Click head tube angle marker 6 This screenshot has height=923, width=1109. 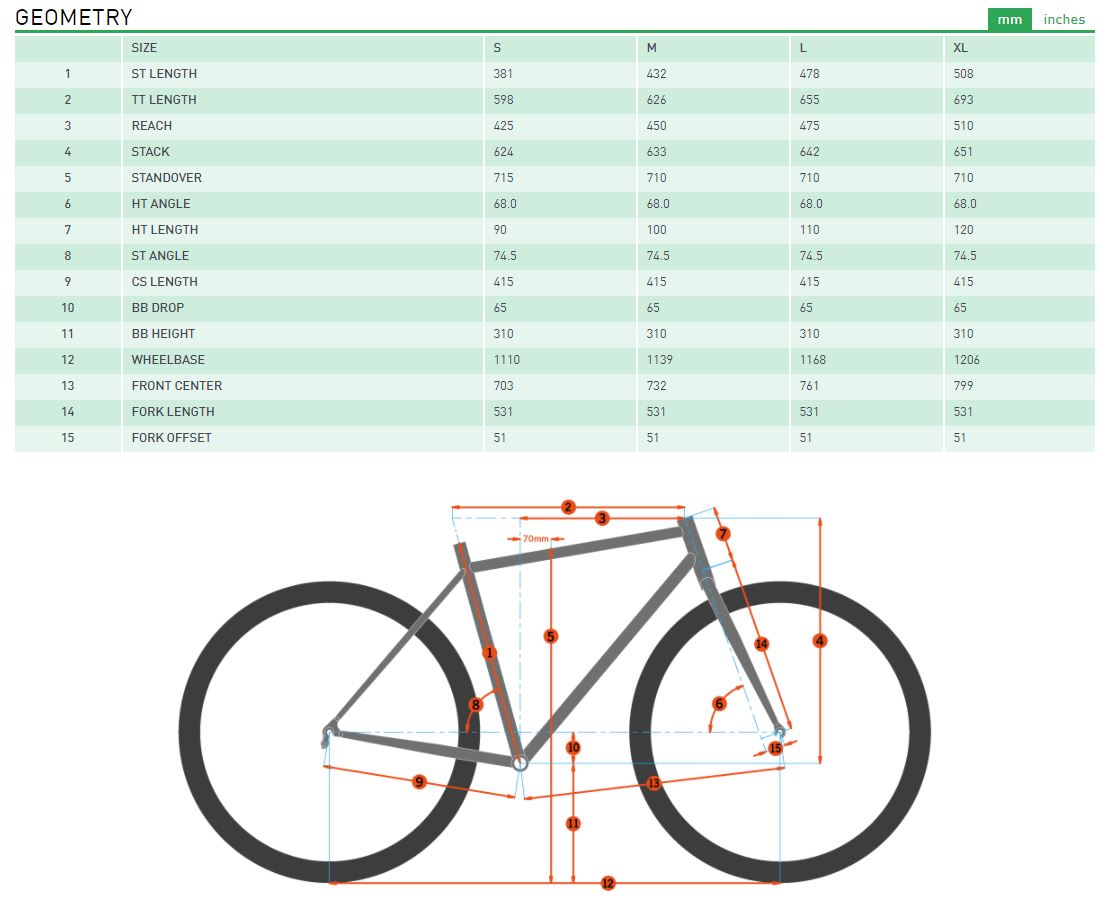718,703
